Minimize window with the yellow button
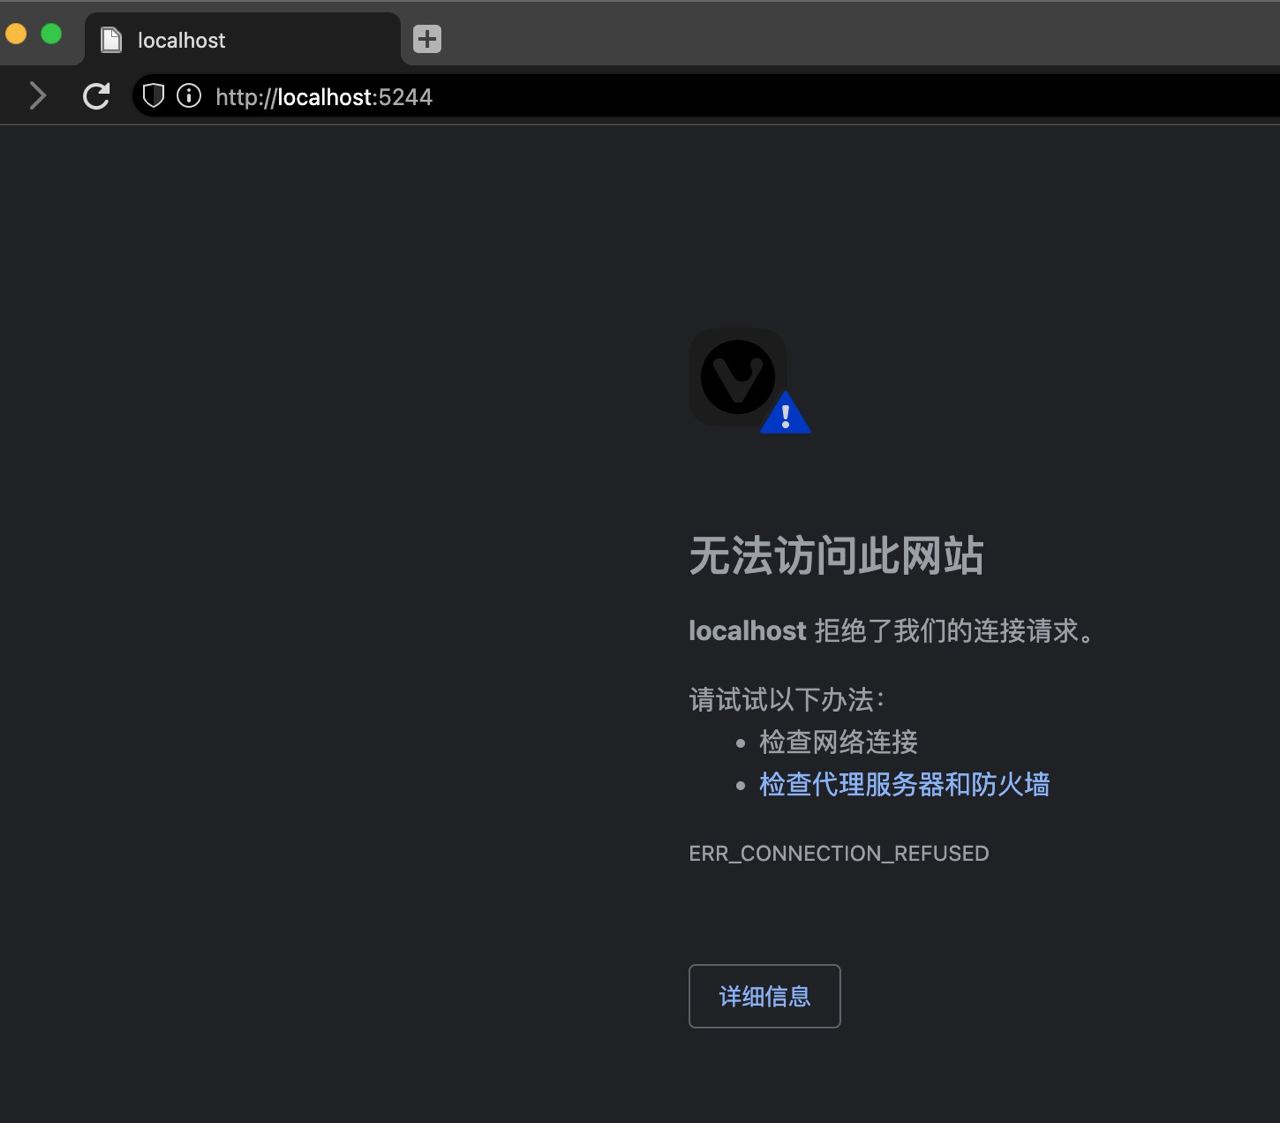The image size is (1280, 1123). [x=16, y=35]
